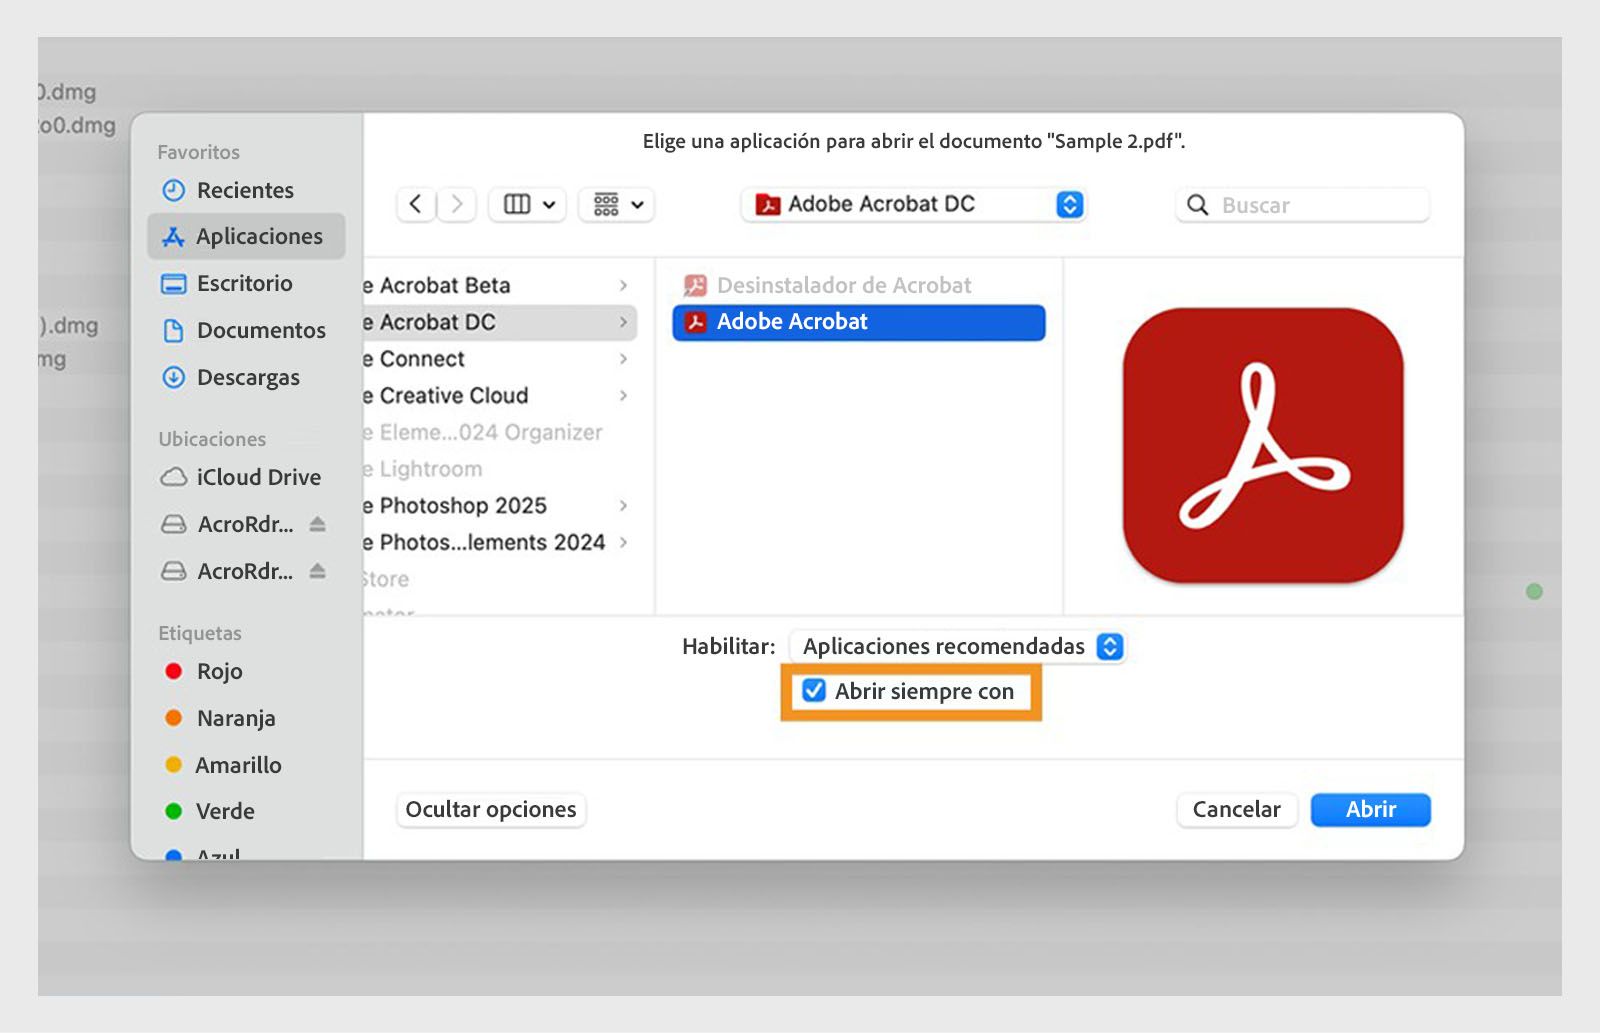Screen dimensions: 1600x1033
Task: Select the column view icon in the toolbar
Action: point(515,204)
